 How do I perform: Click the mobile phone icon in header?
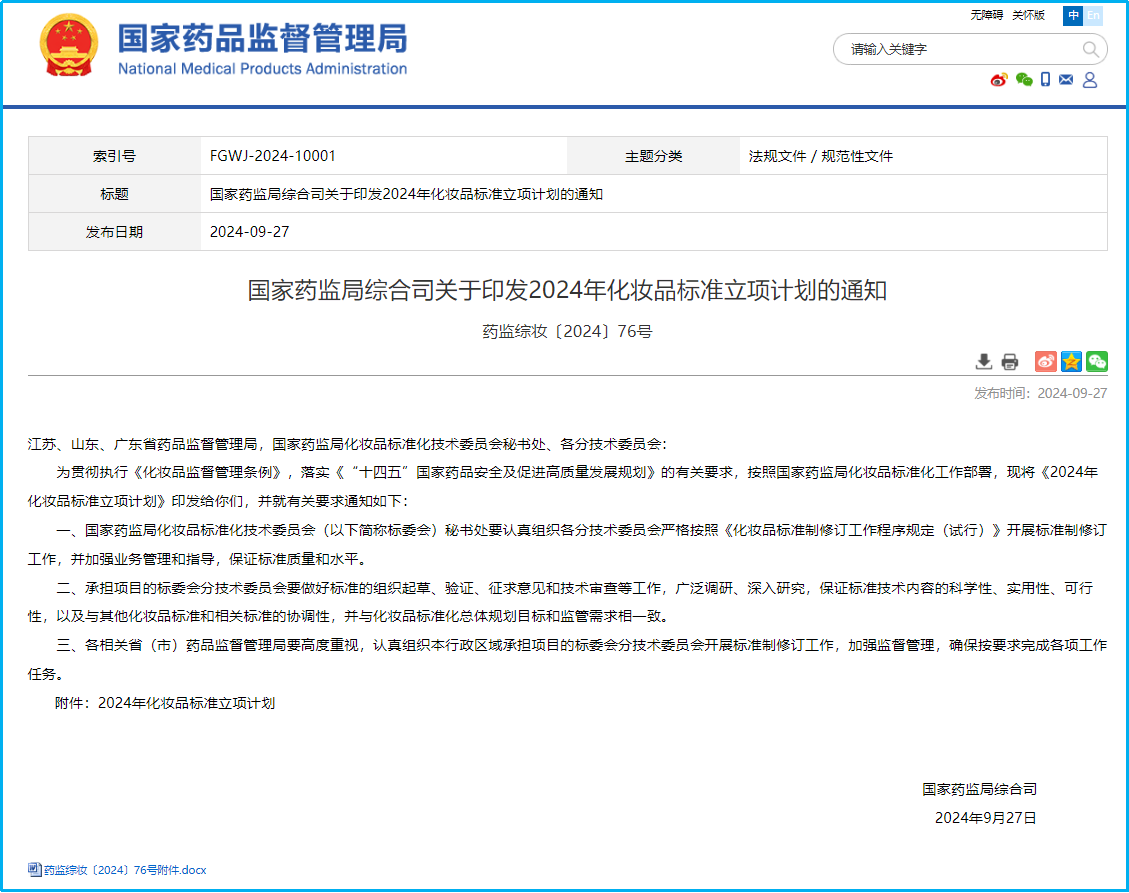point(1045,79)
